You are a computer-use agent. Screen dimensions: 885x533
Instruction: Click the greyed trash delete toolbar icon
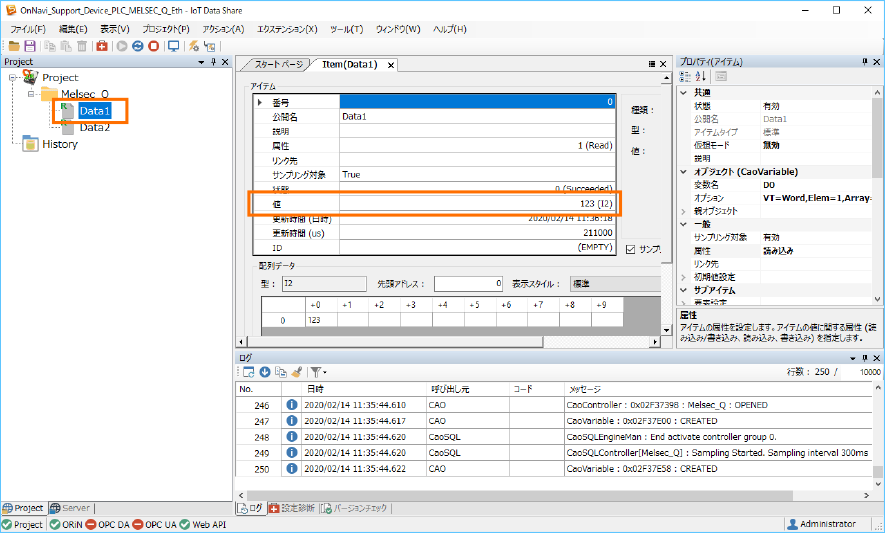(82, 46)
